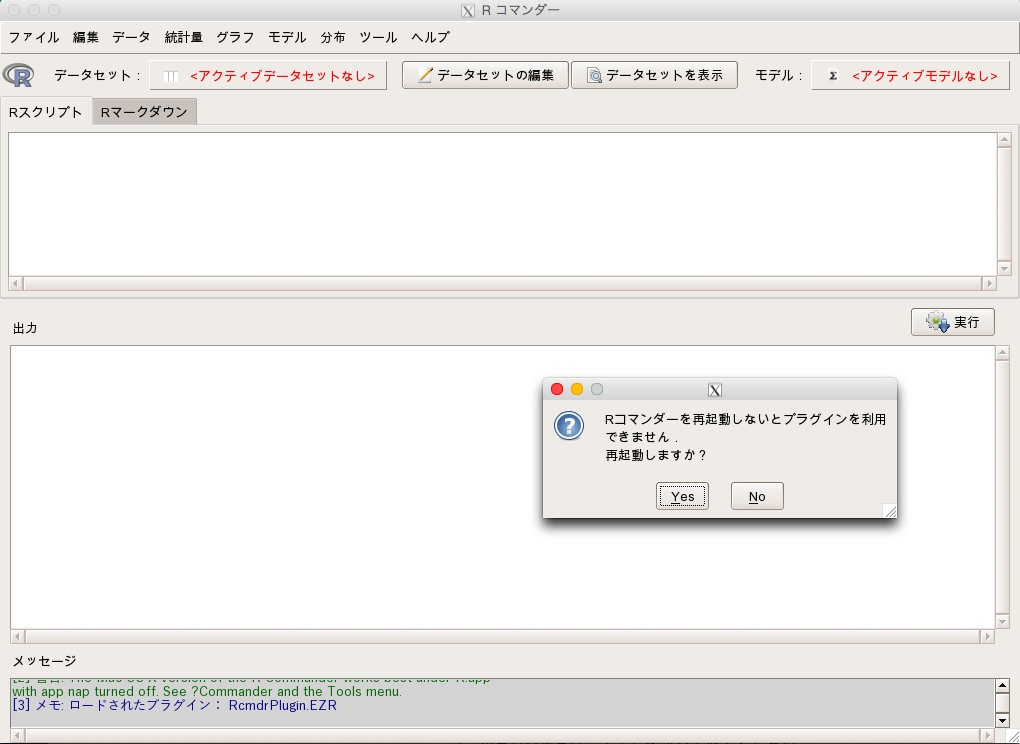Open the 統計量 menu
The image size is (1020, 744).
coord(183,37)
